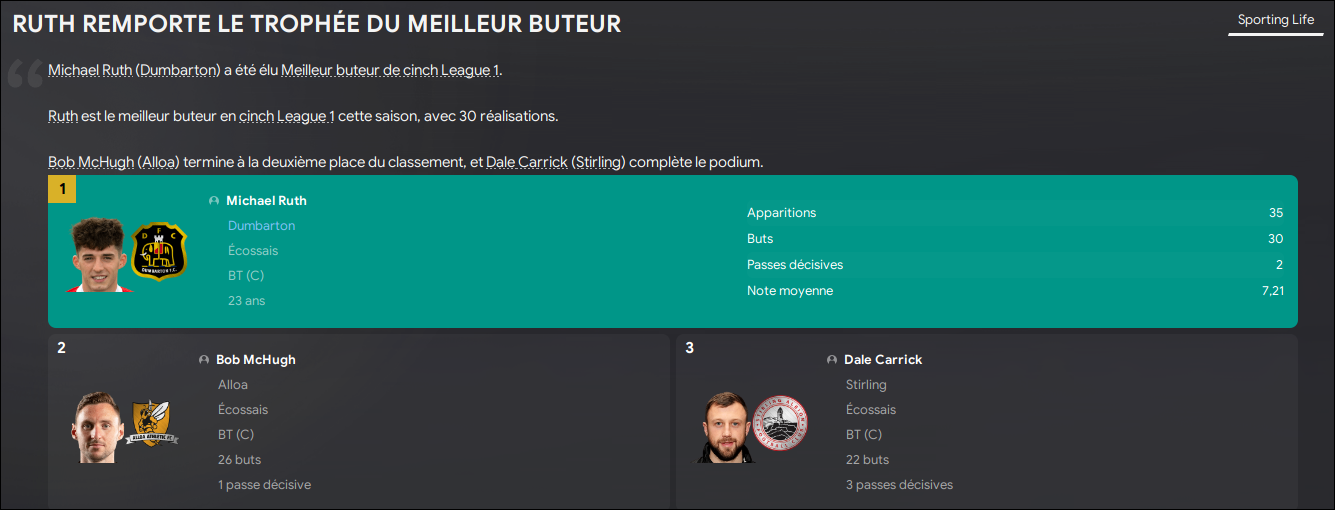
Task: Follow the Dumbarton link in the first sentence
Action: pyautogui.click(x=178, y=70)
